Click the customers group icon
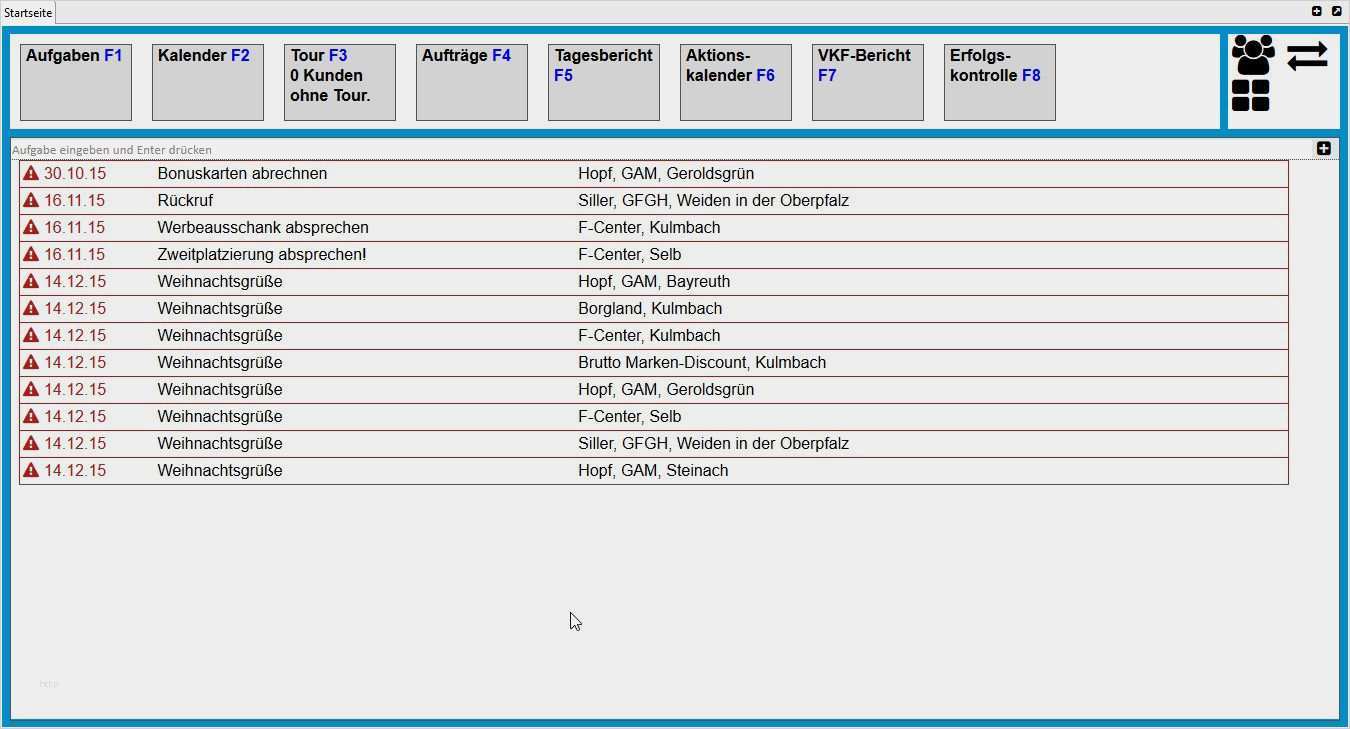 tap(1253, 55)
